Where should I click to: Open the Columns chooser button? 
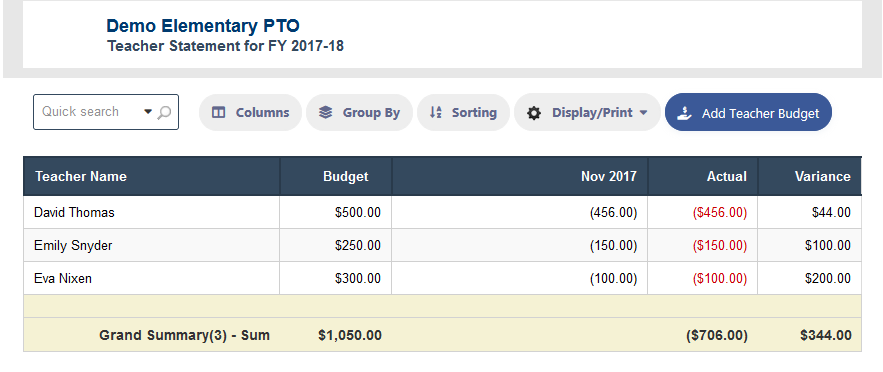coord(251,113)
